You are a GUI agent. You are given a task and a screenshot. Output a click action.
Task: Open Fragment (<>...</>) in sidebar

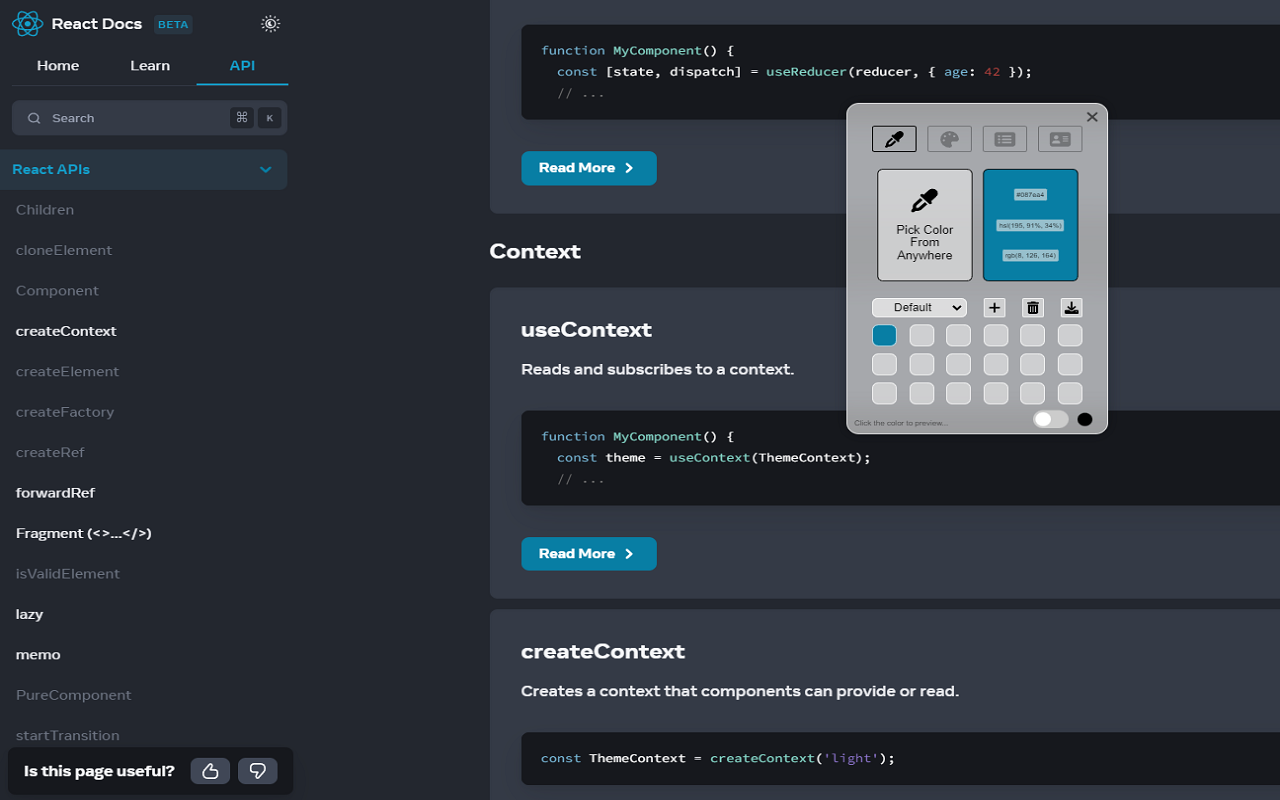click(84, 533)
